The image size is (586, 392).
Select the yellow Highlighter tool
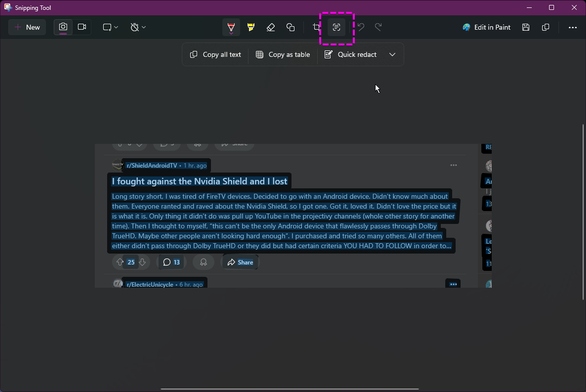[x=251, y=27]
